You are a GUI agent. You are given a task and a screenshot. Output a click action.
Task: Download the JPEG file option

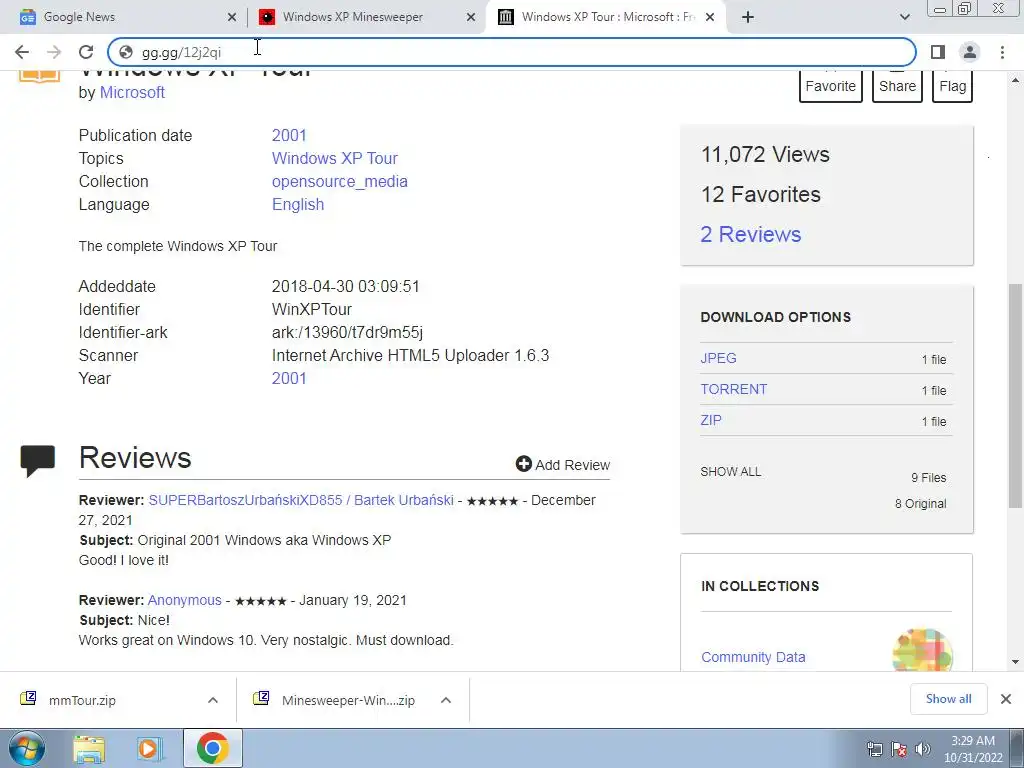718,359
